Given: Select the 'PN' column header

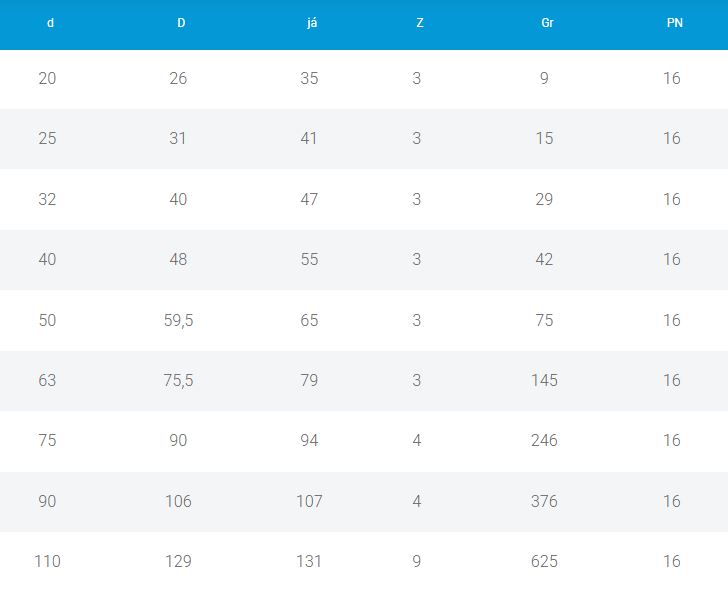Looking at the screenshot, I should 675,23.
